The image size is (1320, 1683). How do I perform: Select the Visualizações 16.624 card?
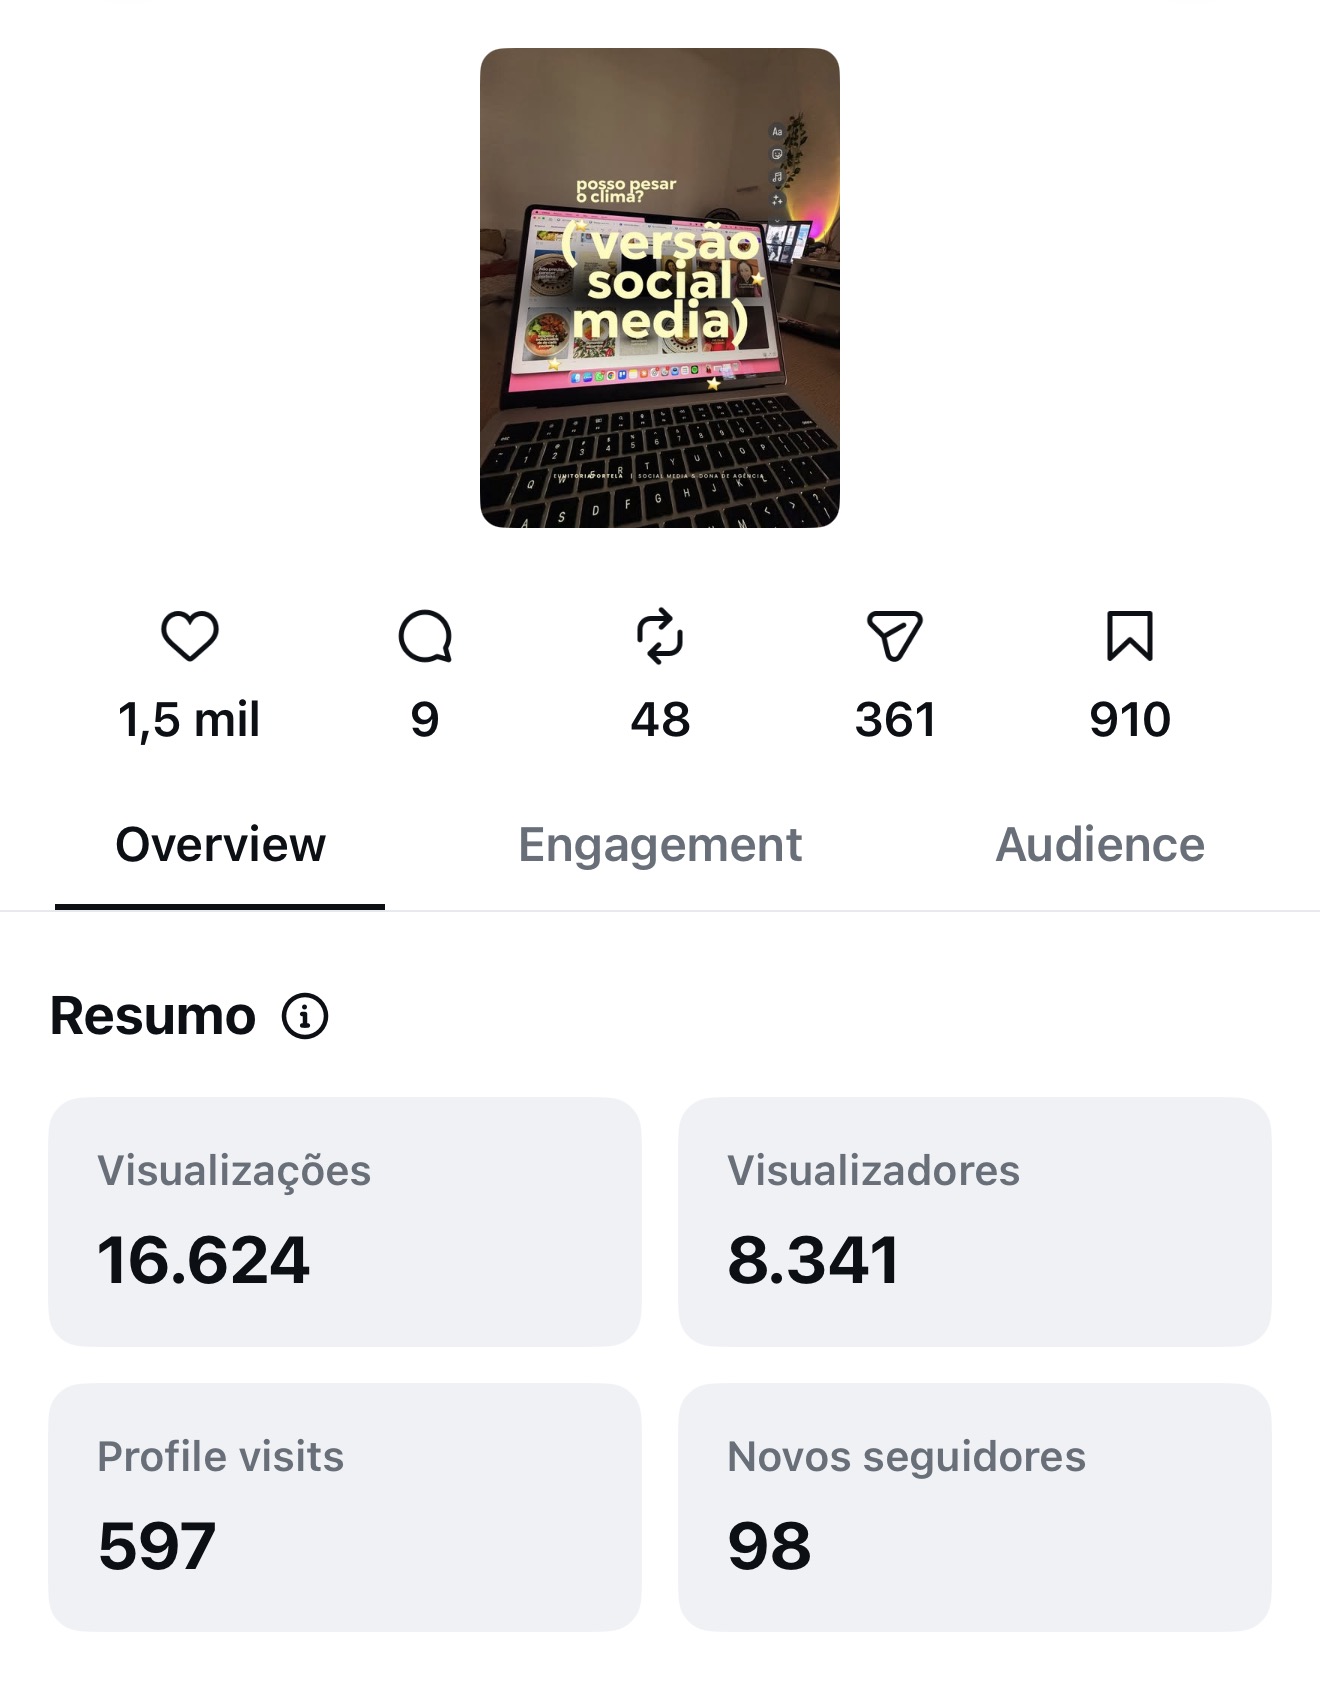[x=345, y=1222]
